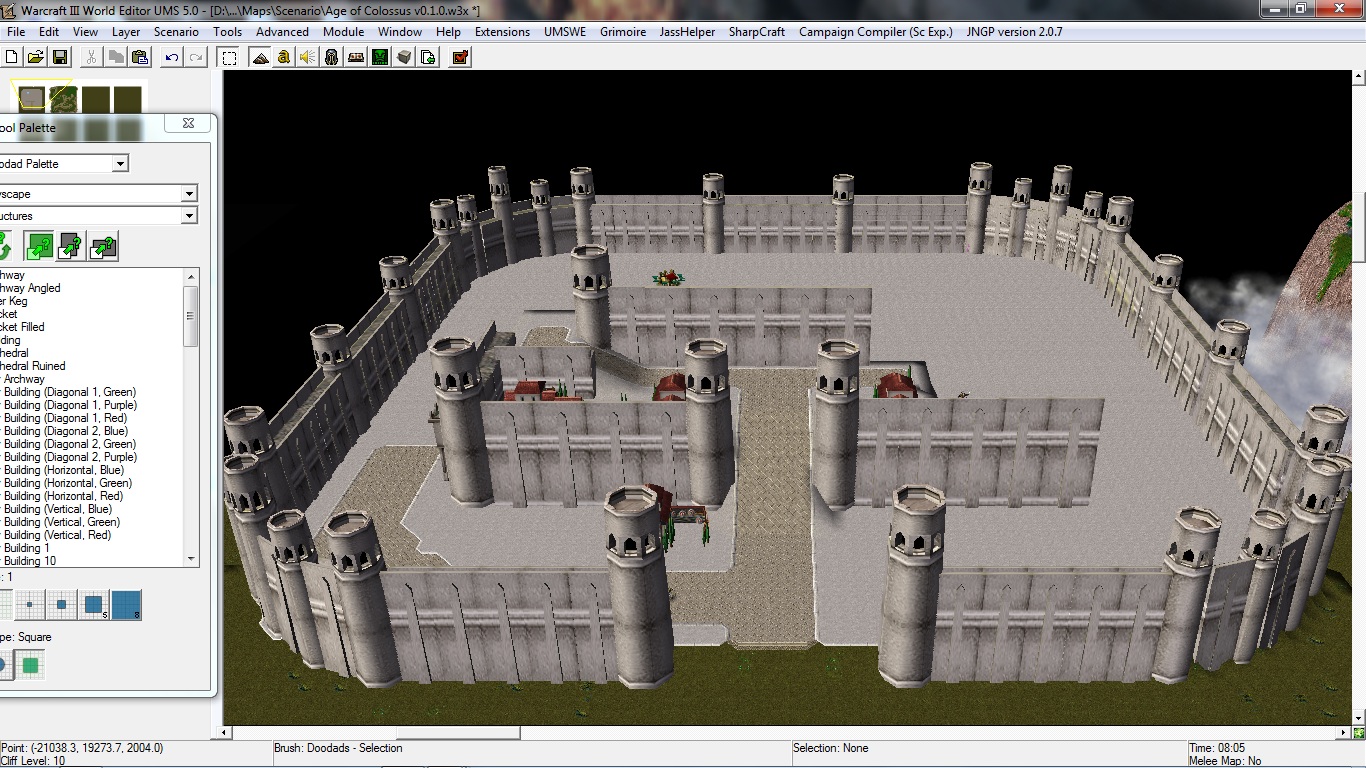The image size is (1366, 768).
Task: Activate the selection brush tool
Action: click(x=229, y=57)
